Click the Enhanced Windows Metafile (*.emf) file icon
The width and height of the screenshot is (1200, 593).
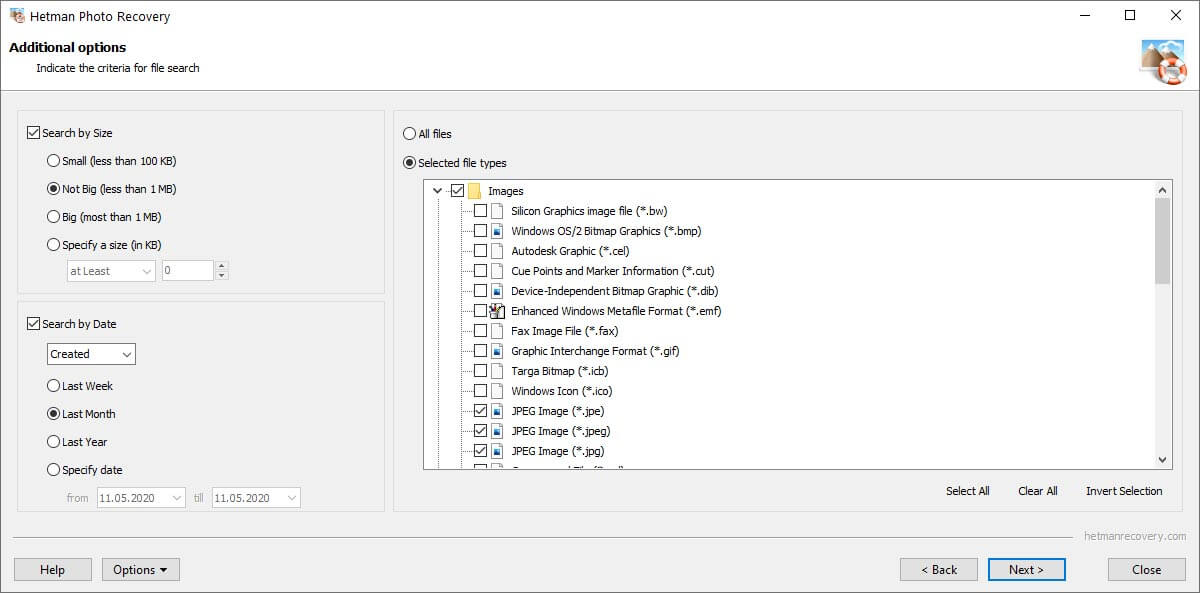pyautogui.click(x=497, y=311)
